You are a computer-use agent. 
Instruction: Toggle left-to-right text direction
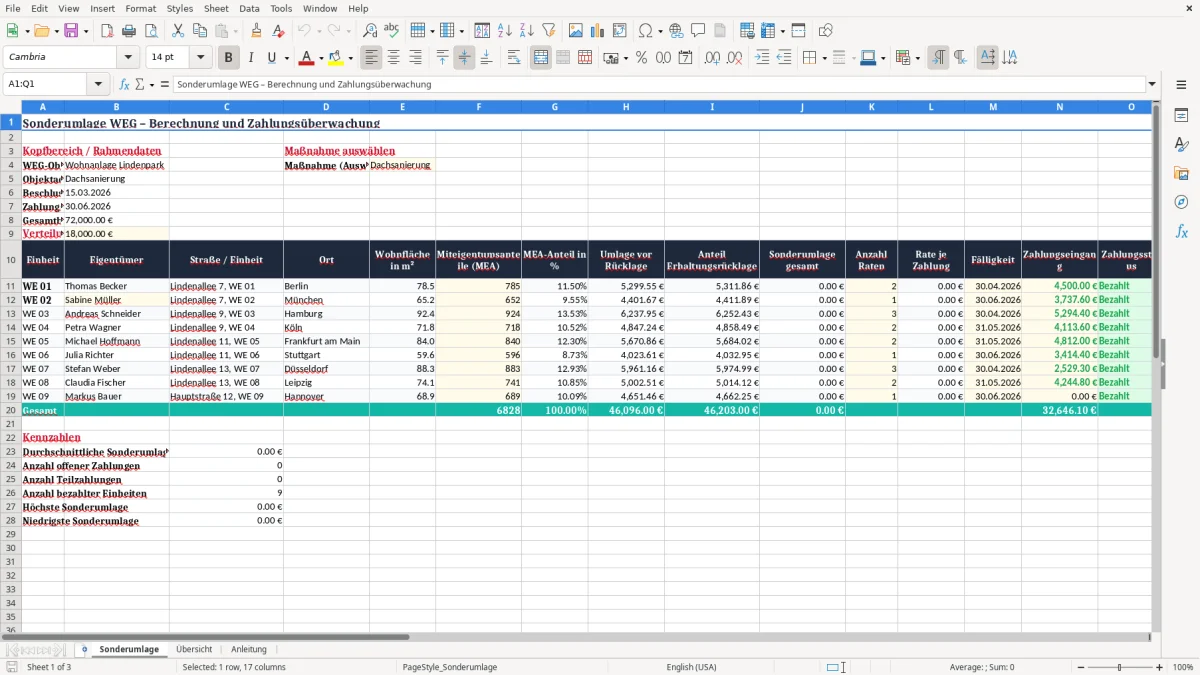coord(938,58)
